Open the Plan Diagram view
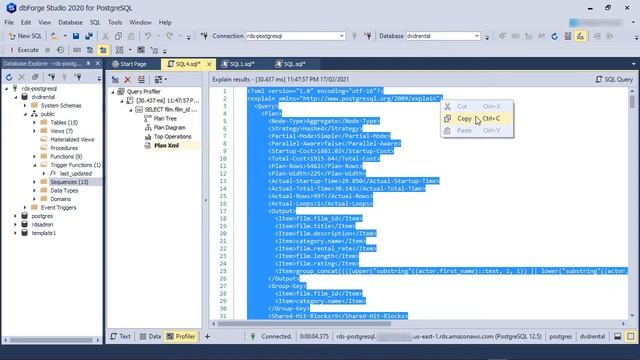Viewport: 640px width, 360px height. tap(169, 127)
